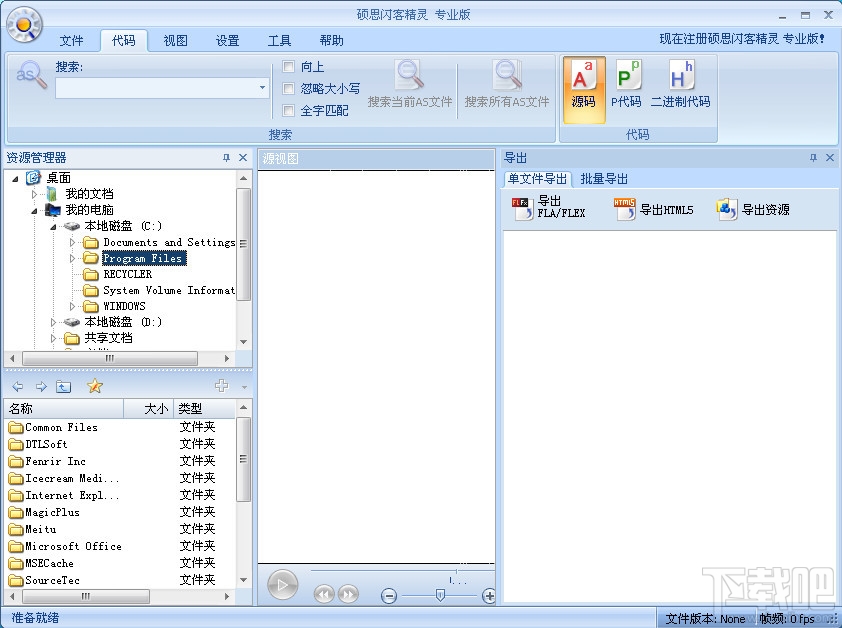Click the back arrow in file browser
Image resolution: width=842 pixels, height=628 pixels.
tap(18, 386)
